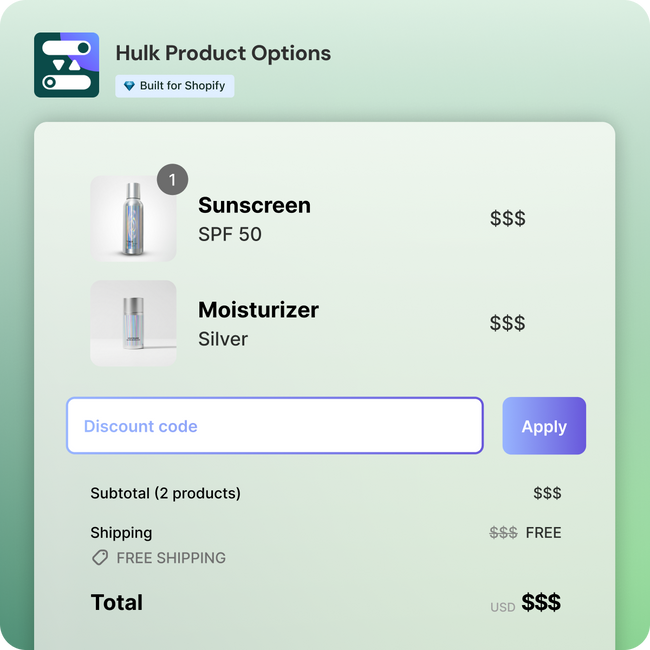The width and height of the screenshot is (650, 650).
Task: Click the free shipping tag icon
Action: click(100, 558)
